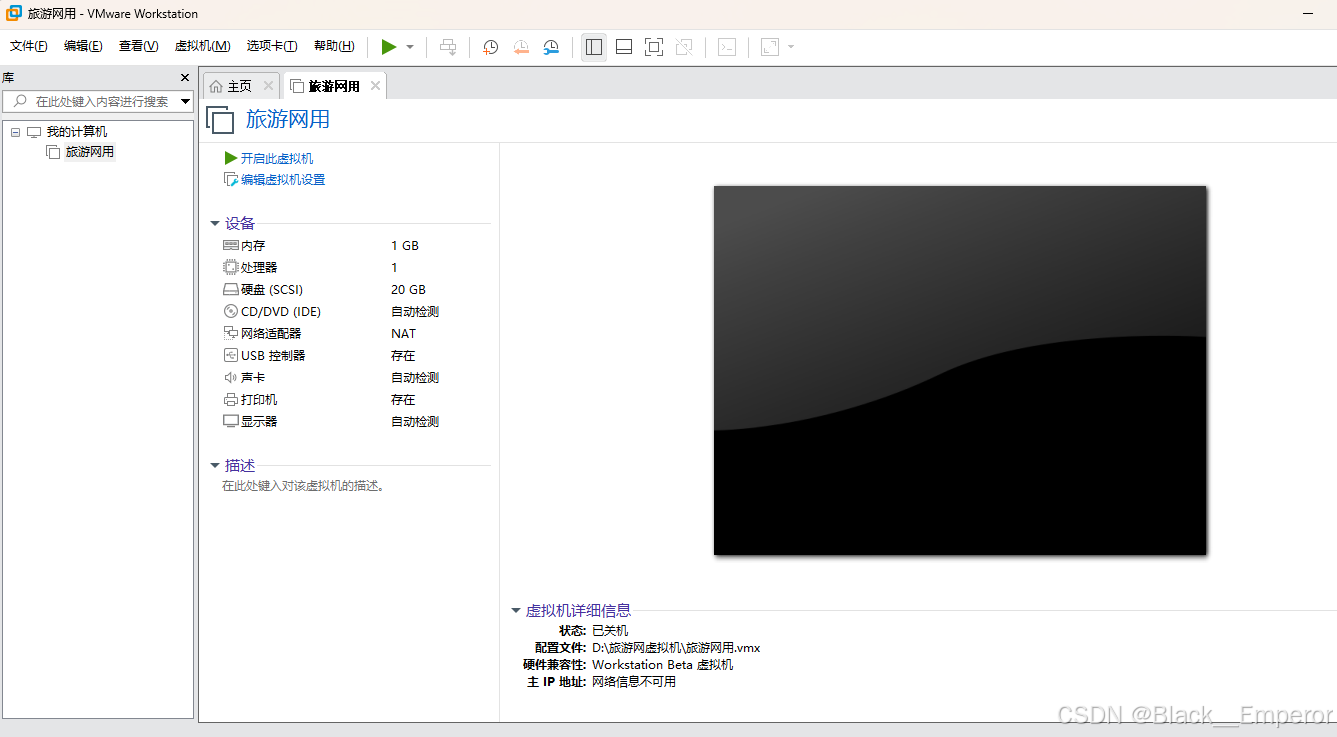The width and height of the screenshot is (1337, 737).
Task: Click the stretch guest display icon
Action: pyautogui.click(x=770, y=47)
